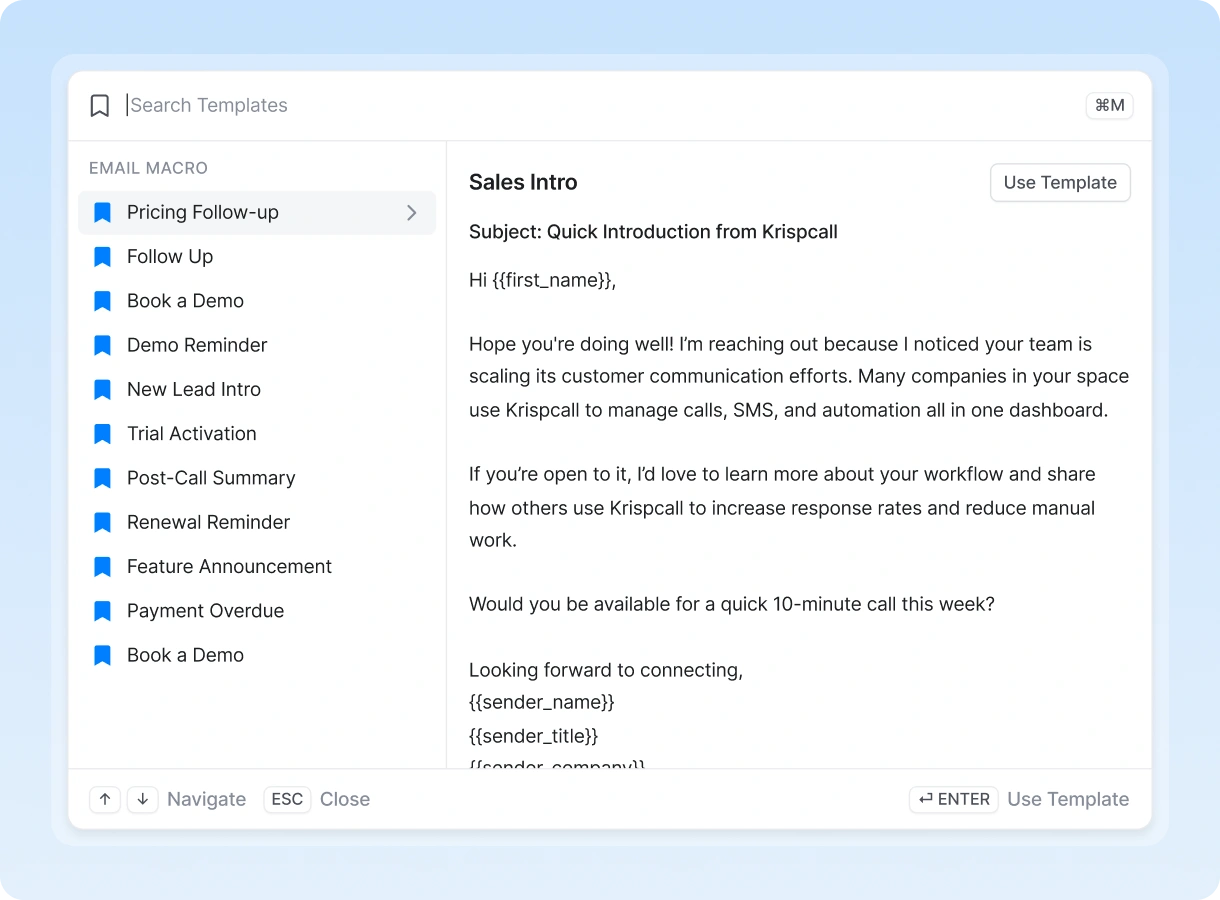This screenshot has width=1220, height=900.
Task: Click the bookmark icon in the search bar
Action: click(x=99, y=106)
